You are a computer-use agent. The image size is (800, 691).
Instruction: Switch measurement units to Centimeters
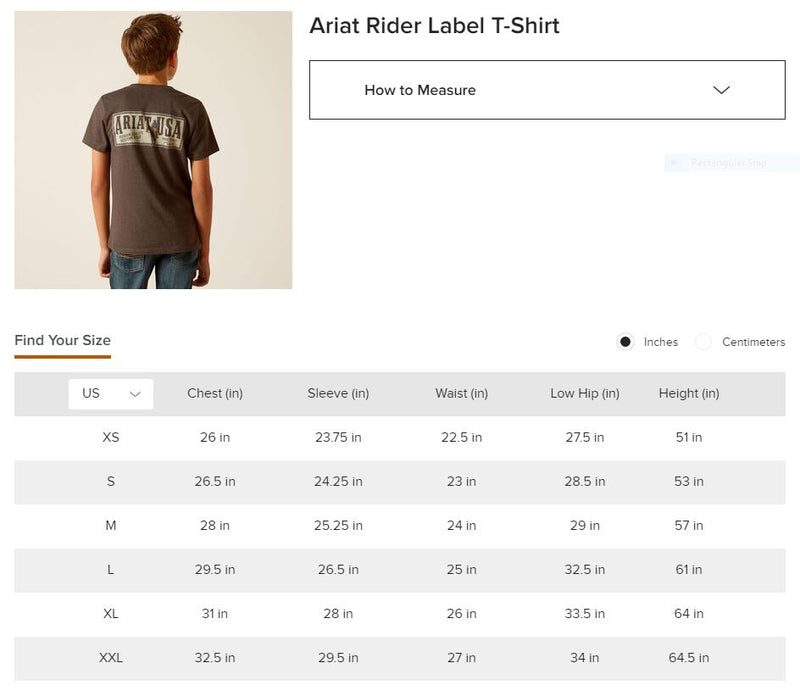coord(704,341)
